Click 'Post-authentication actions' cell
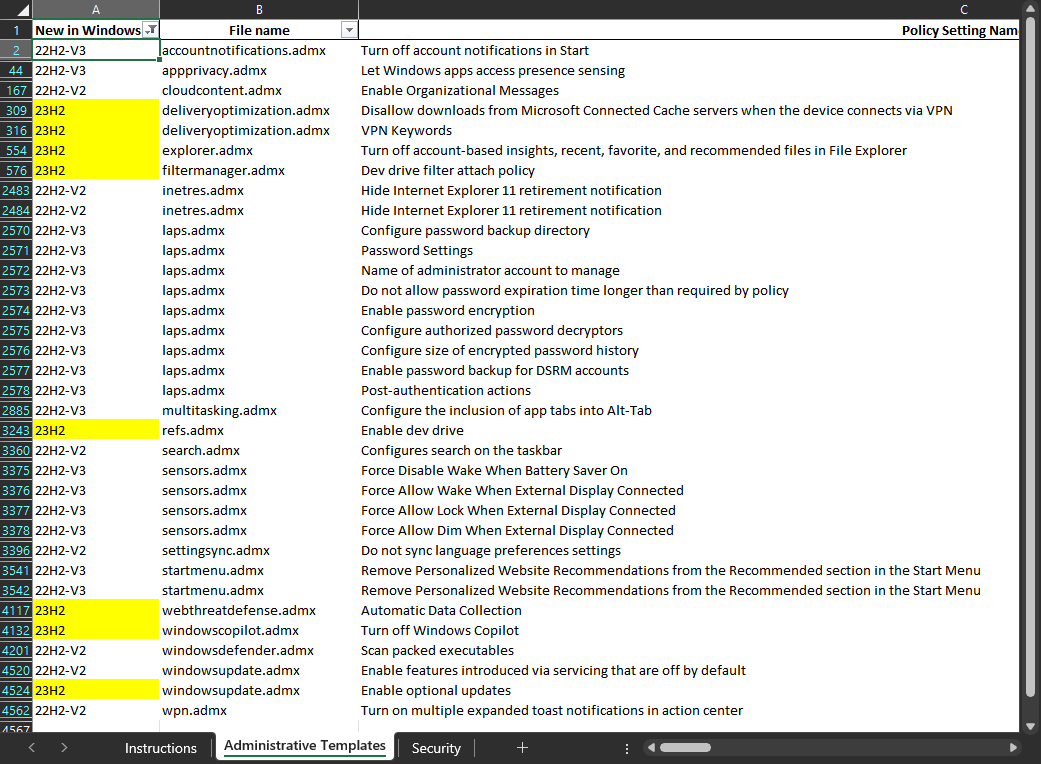This screenshot has width=1041, height=764. [688, 390]
